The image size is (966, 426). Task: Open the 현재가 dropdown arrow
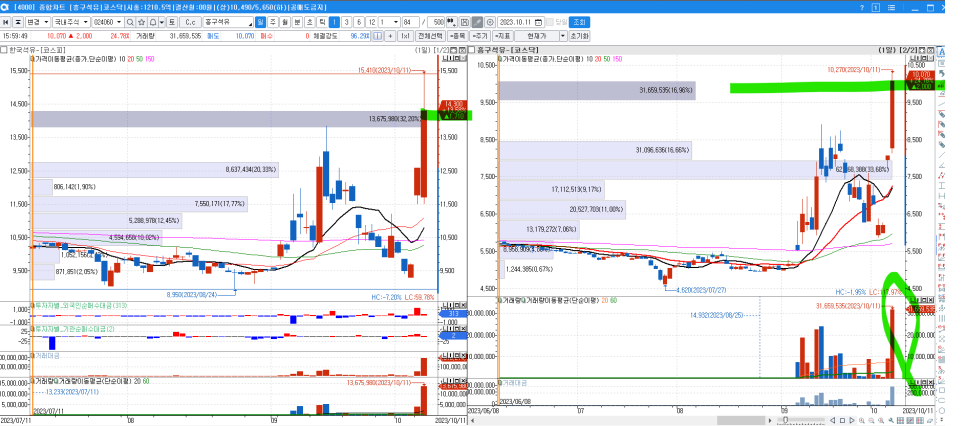click(562, 36)
